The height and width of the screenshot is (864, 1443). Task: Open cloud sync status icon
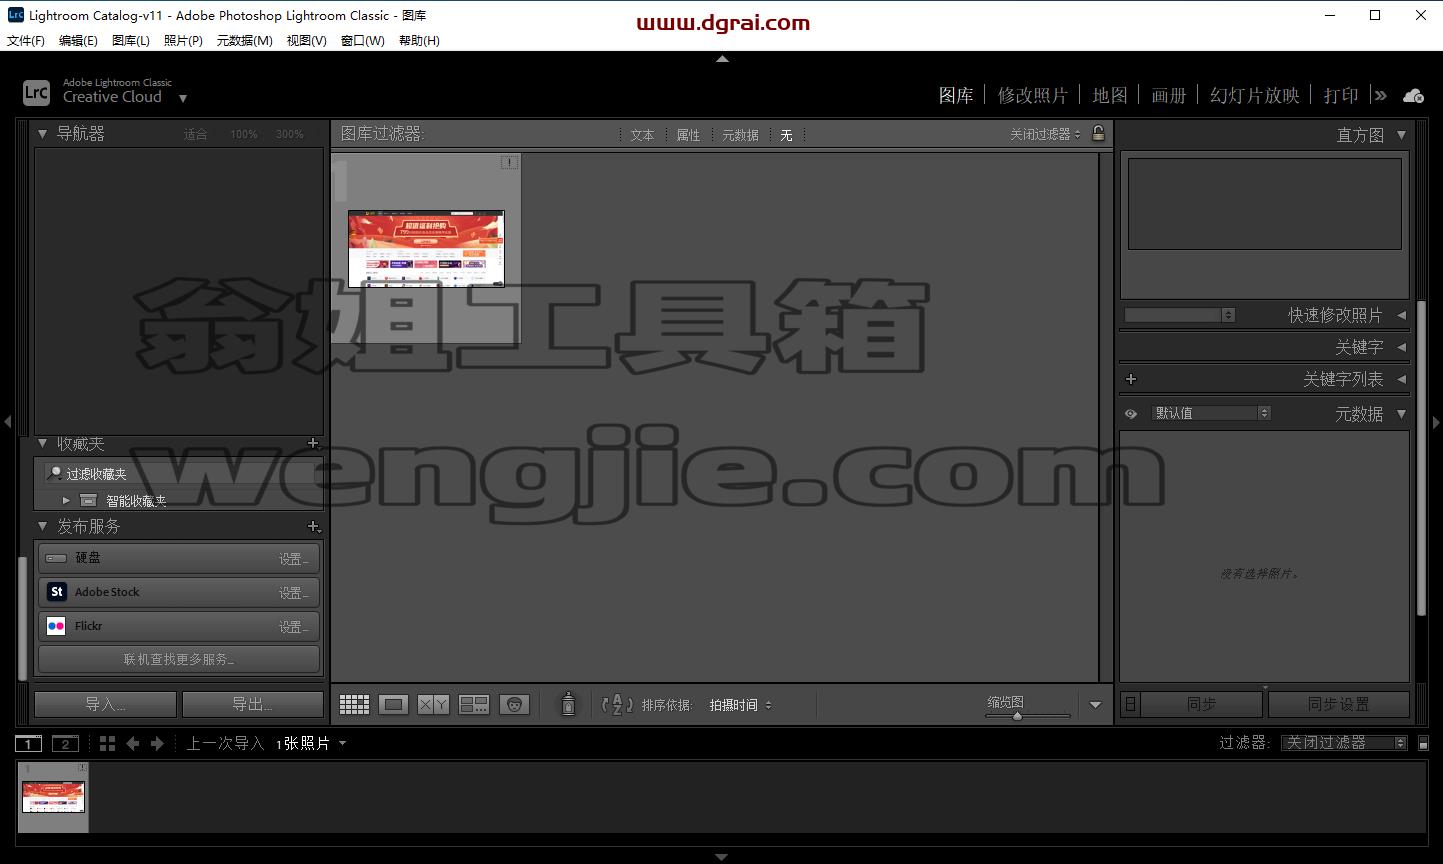pos(1413,95)
